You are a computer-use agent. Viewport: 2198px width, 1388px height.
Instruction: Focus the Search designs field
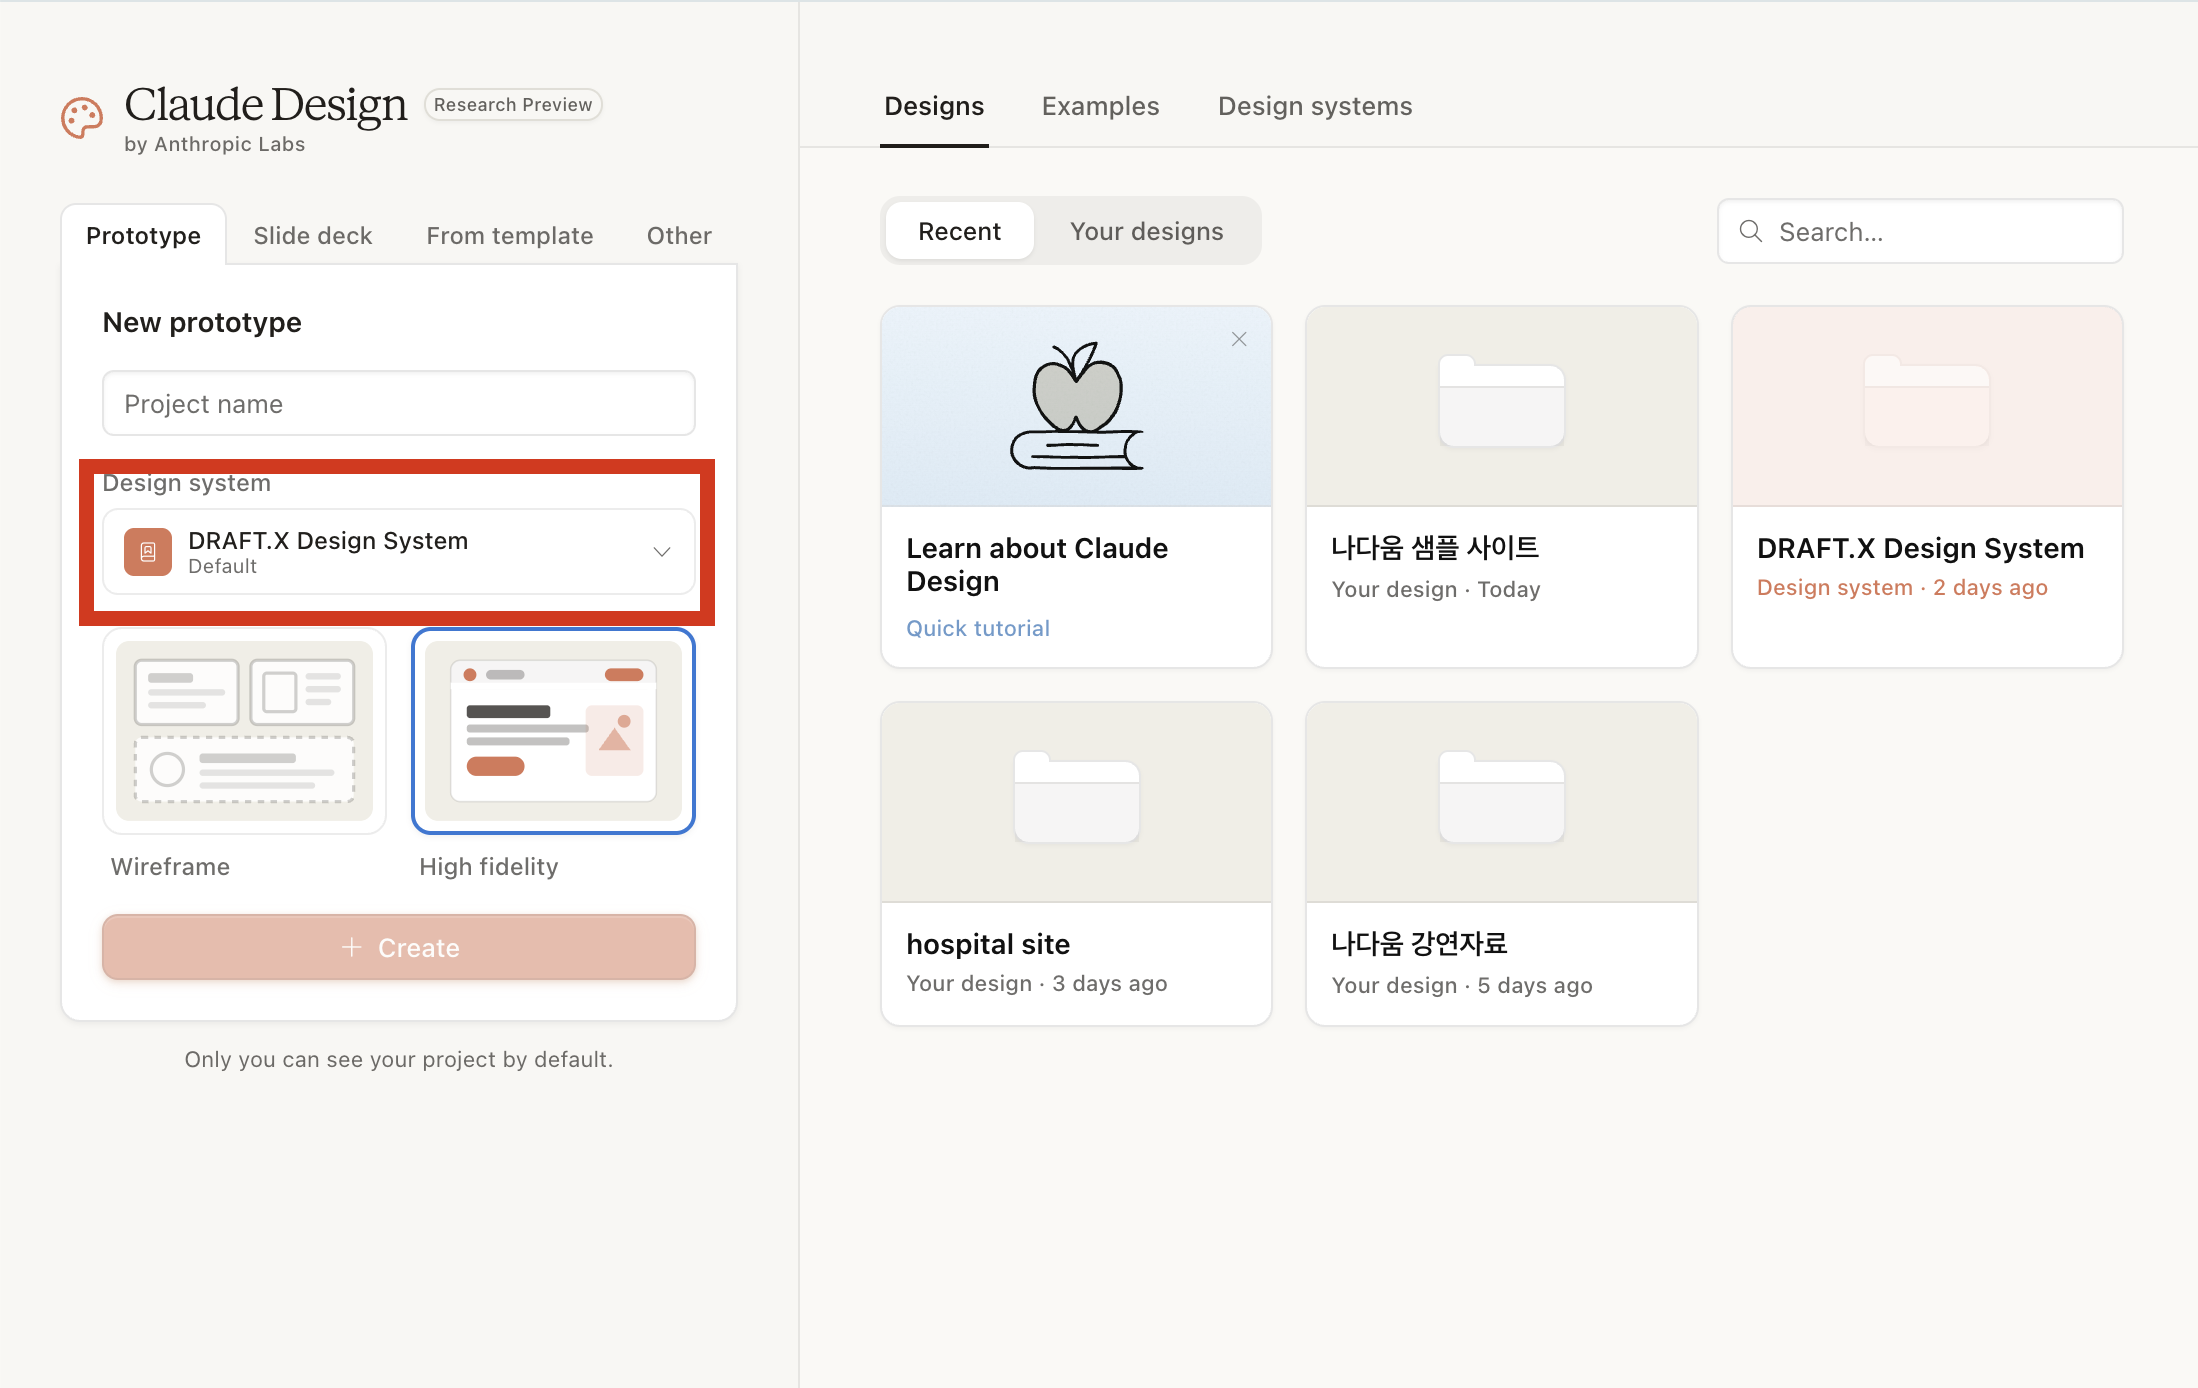tap(1920, 231)
